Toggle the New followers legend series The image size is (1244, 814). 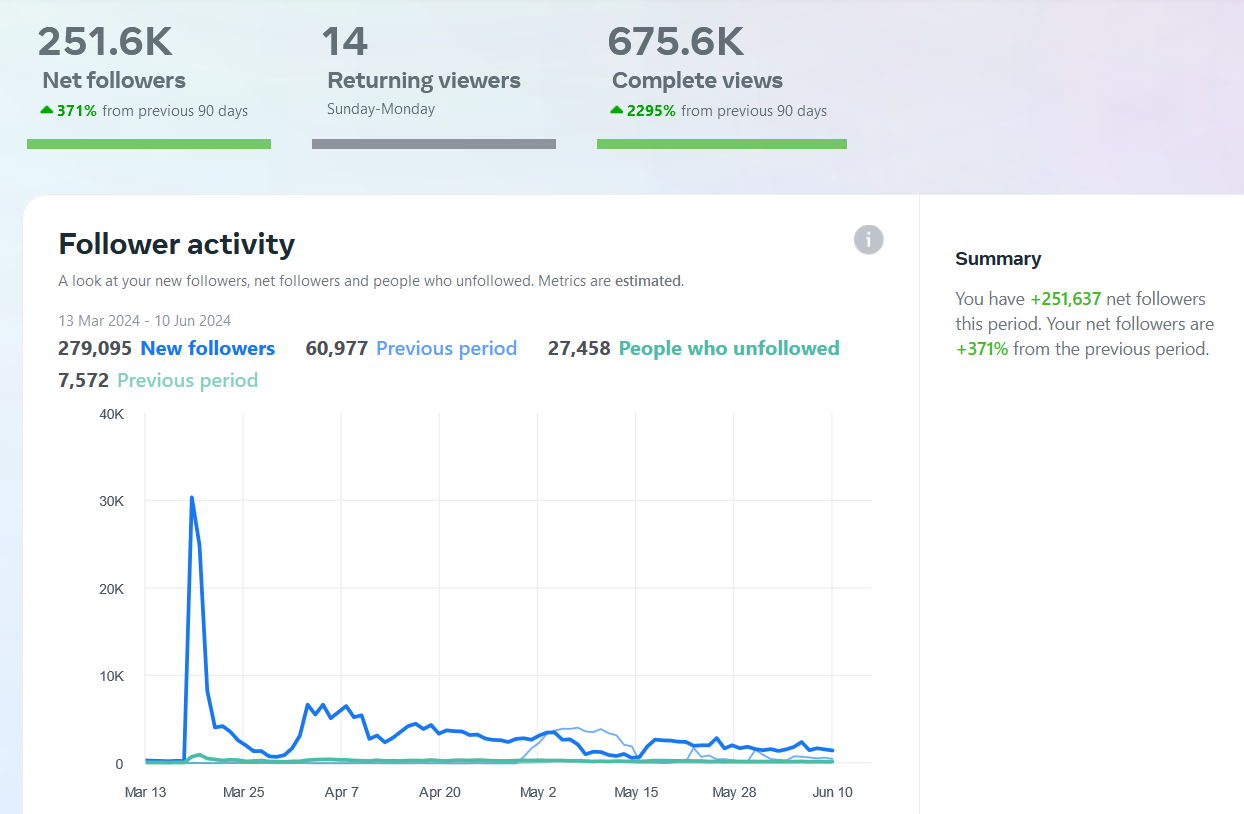pyautogui.click(x=208, y=348)
